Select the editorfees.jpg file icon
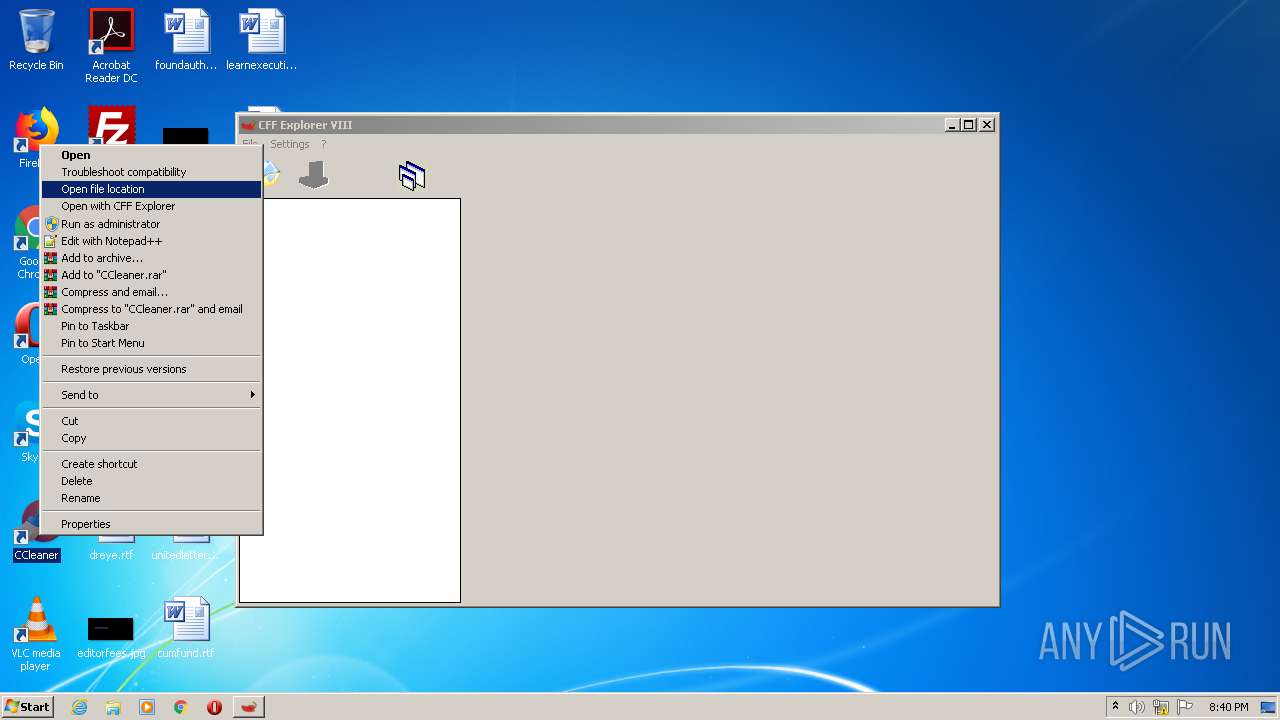 coord(111,636)
